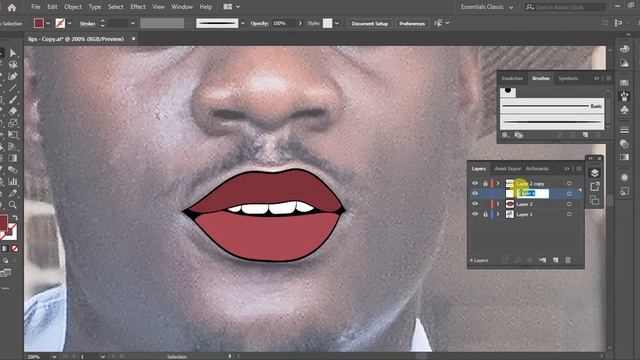Open graphic Style dropdown

336,23
